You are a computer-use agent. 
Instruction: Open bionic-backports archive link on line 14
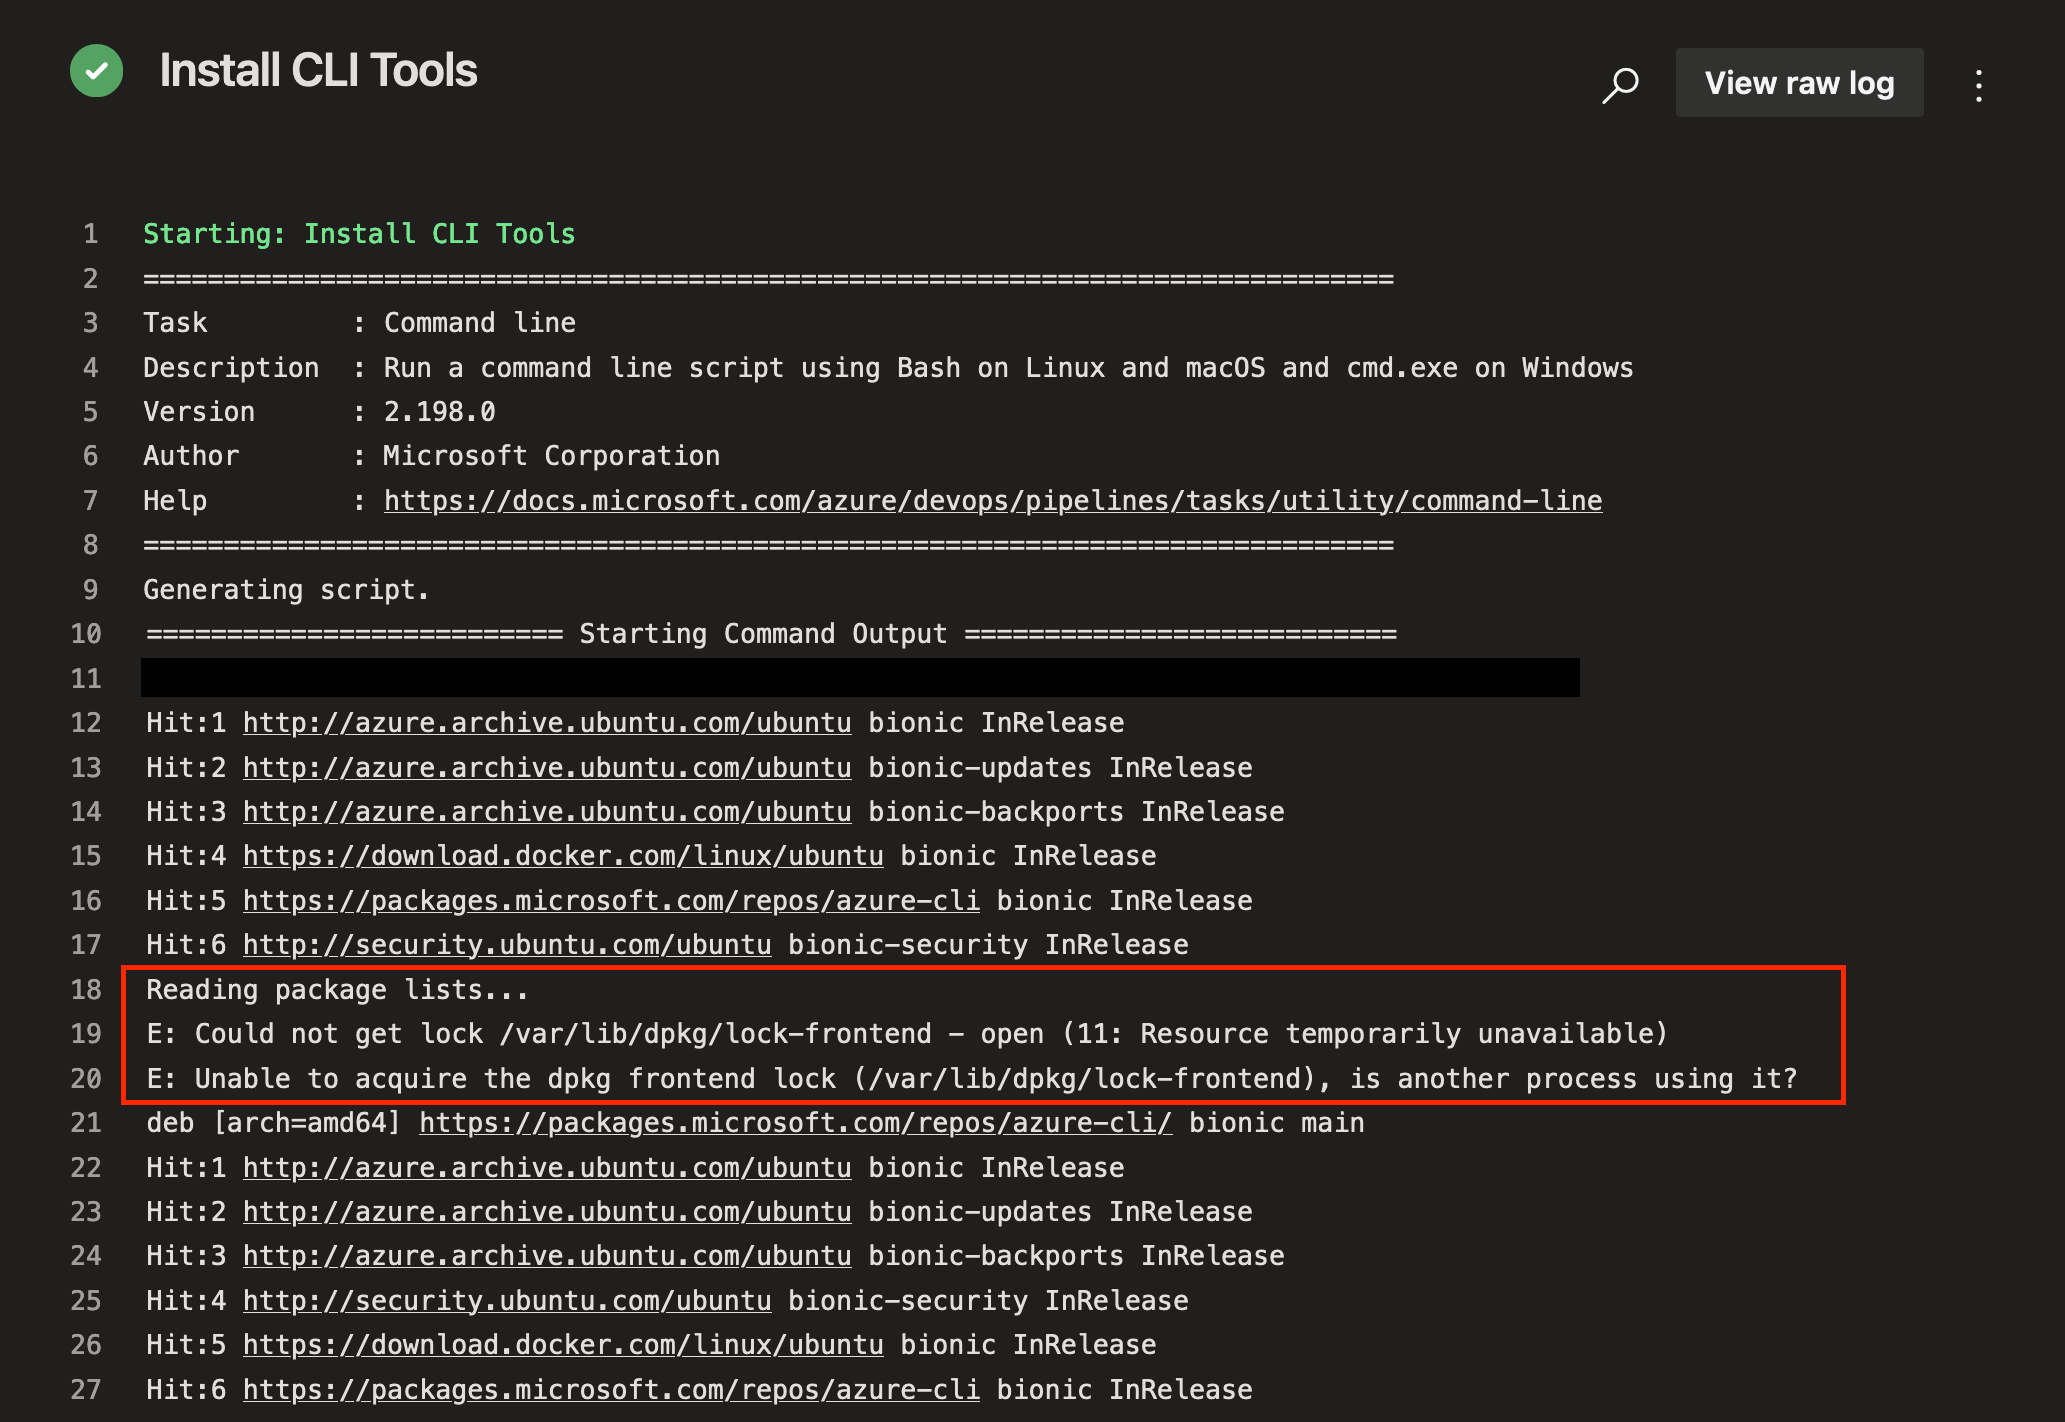[x=547, y=812]
